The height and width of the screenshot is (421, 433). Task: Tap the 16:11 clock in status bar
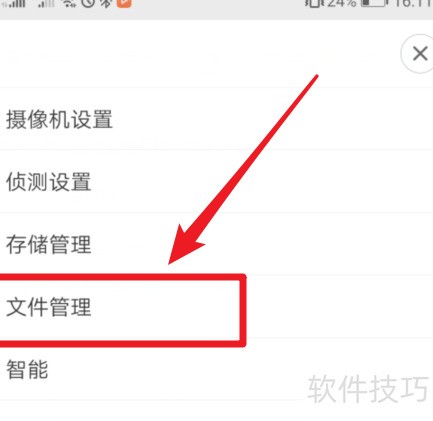[x=413, y=4]
